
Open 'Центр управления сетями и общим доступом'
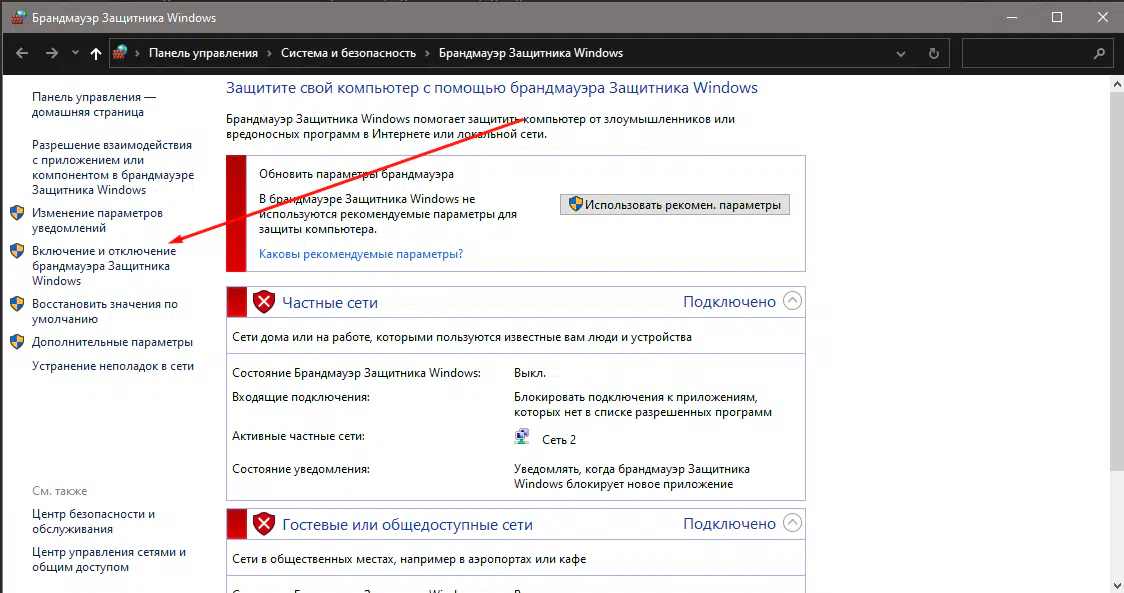pyautogui.click(x=109, y=559)
